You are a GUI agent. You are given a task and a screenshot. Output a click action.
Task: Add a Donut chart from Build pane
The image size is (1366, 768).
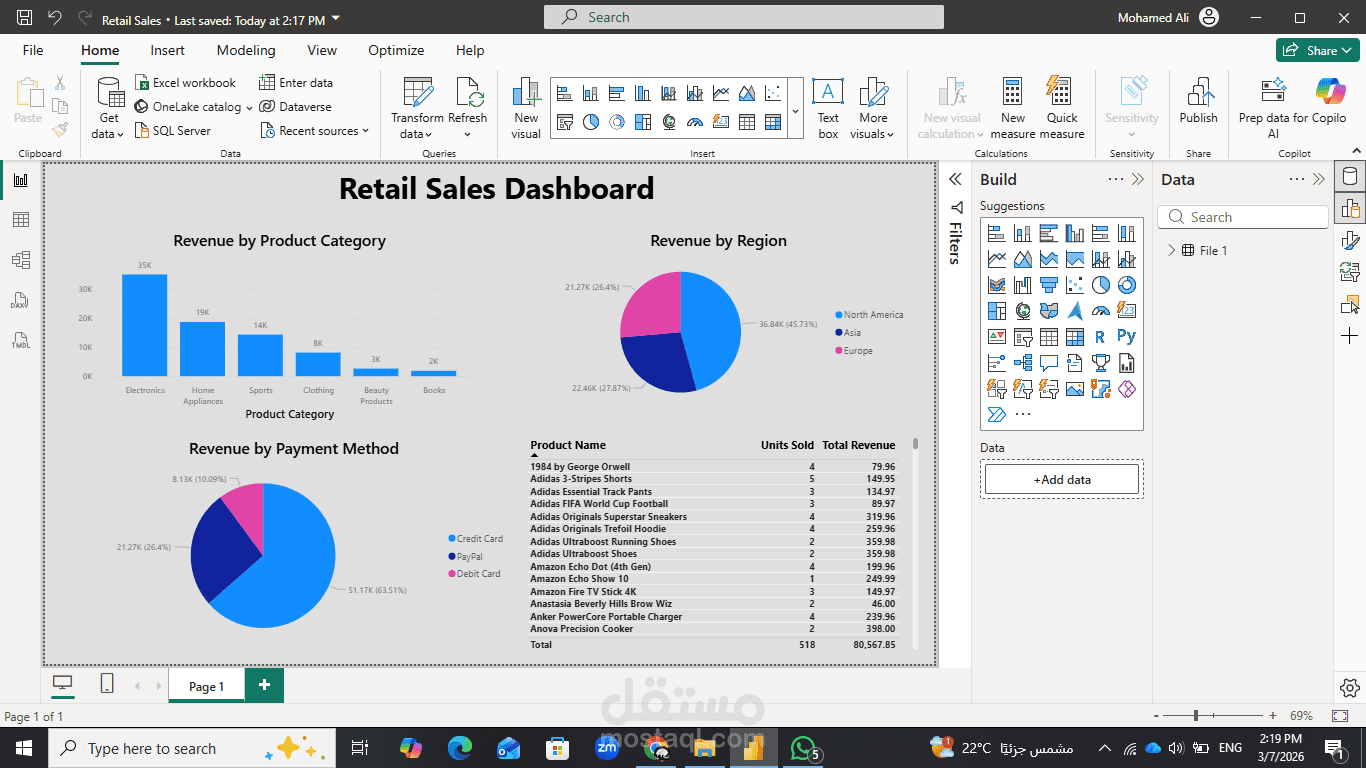[x=1127, y=285]
